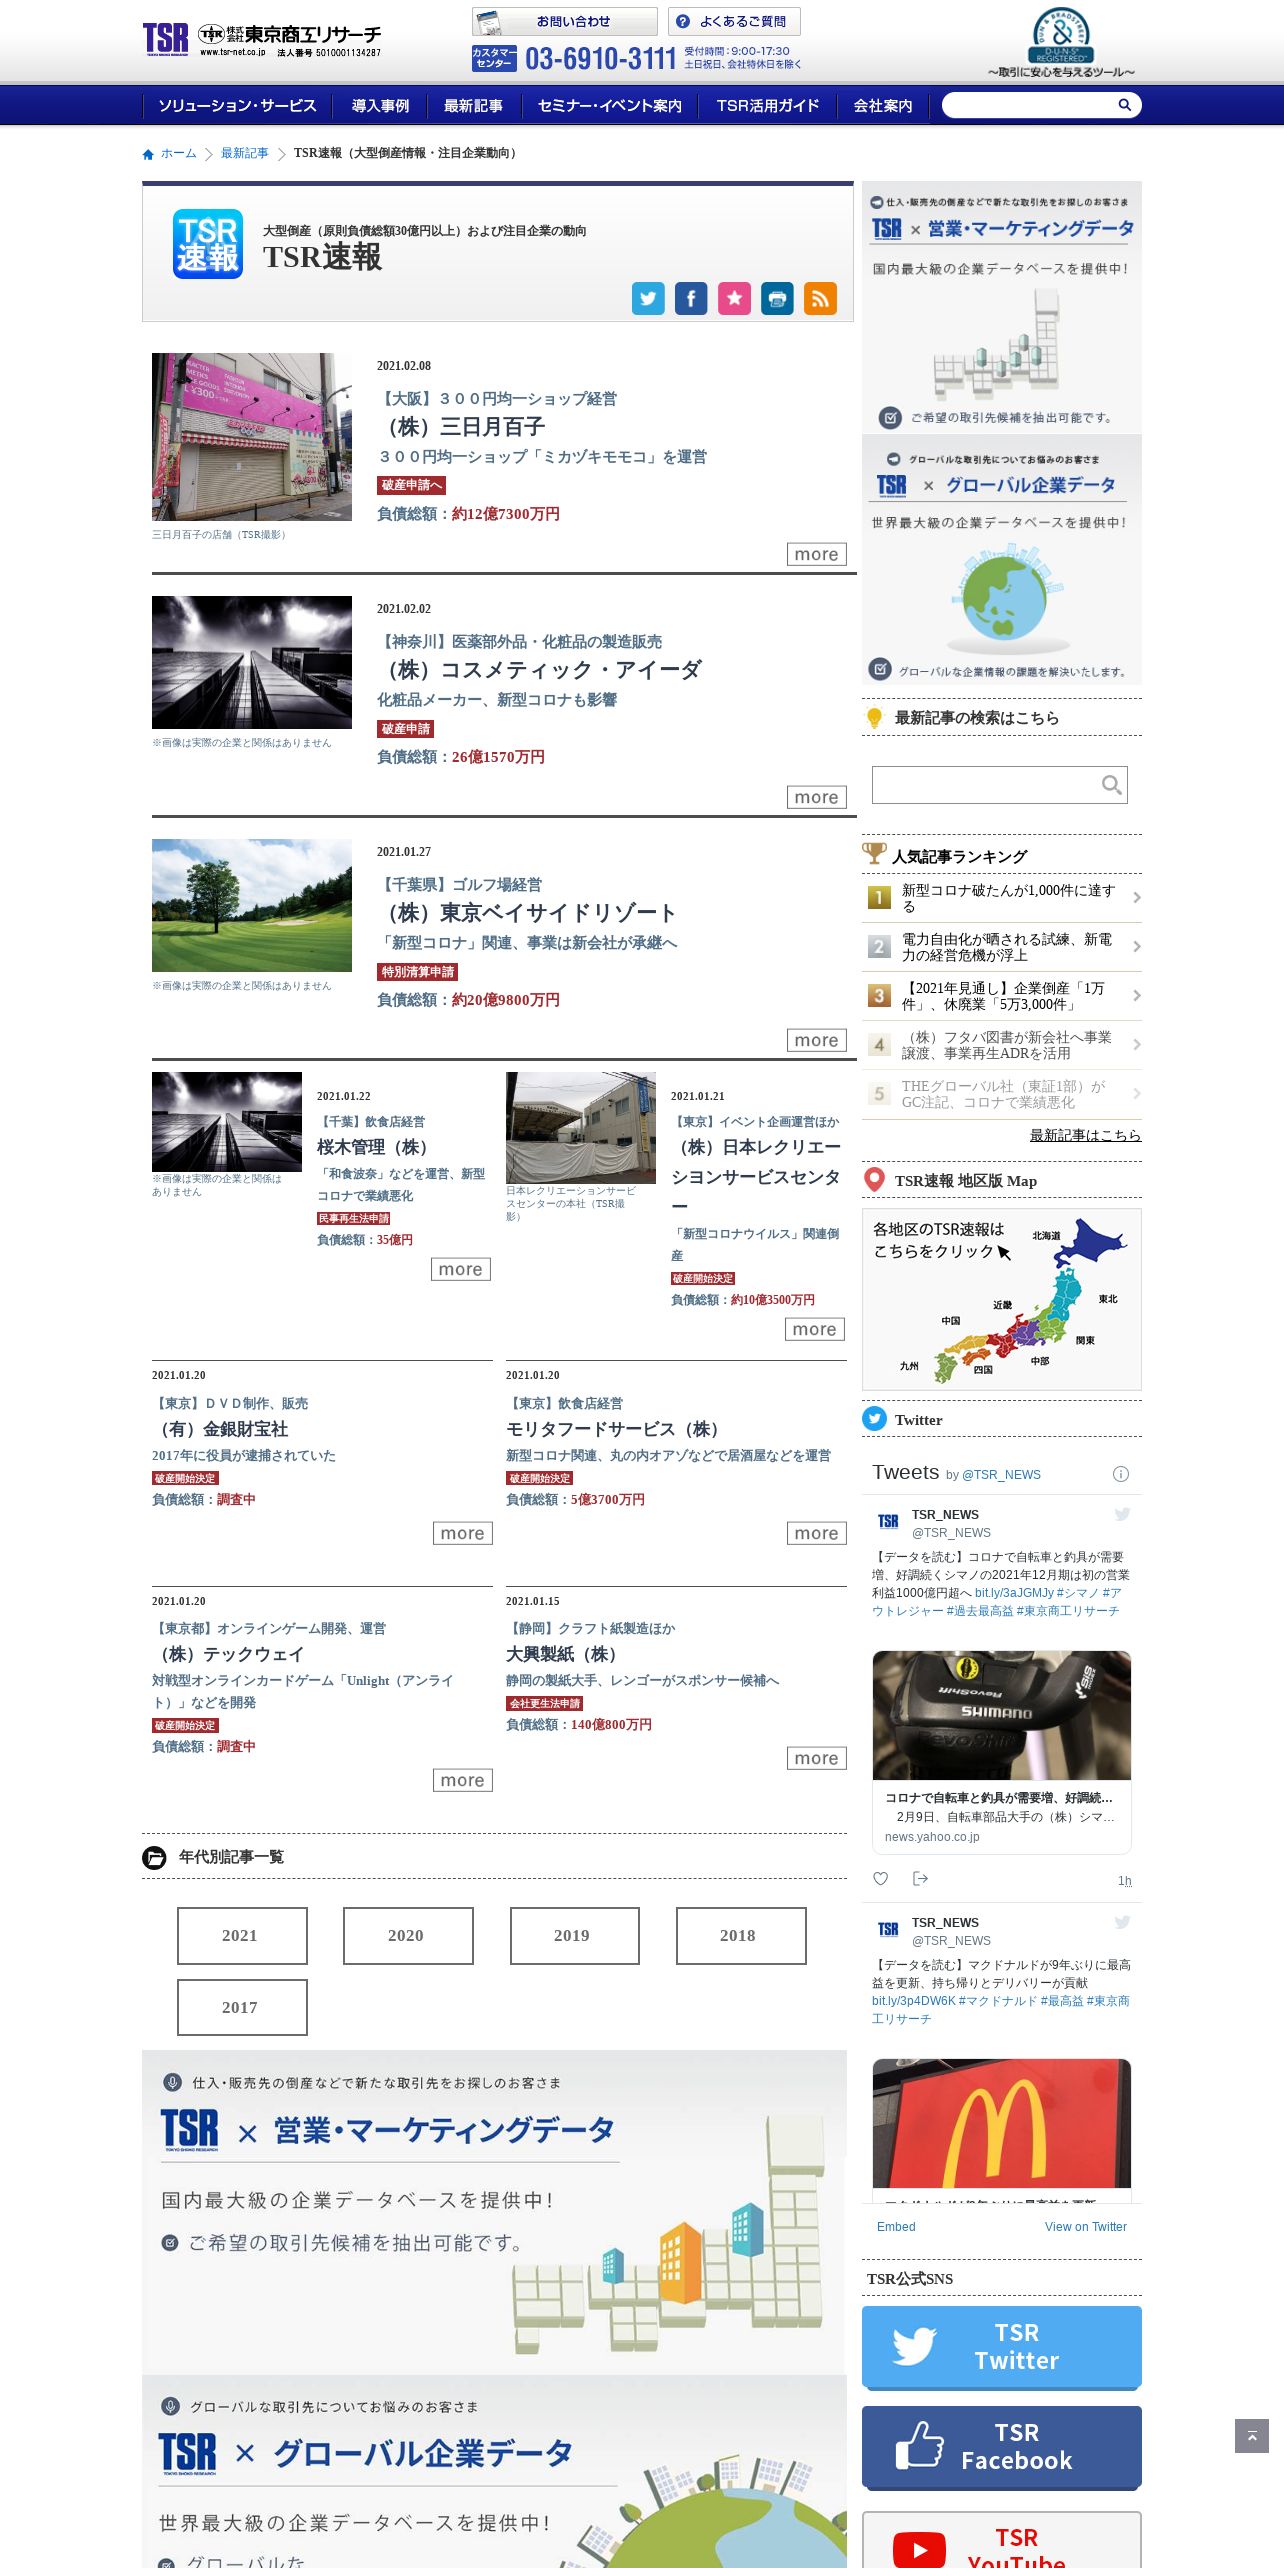Screen dimensions: 1284x2568
Task: Open the お問い合わせ contact button
Action: click(x=565, y=21)
